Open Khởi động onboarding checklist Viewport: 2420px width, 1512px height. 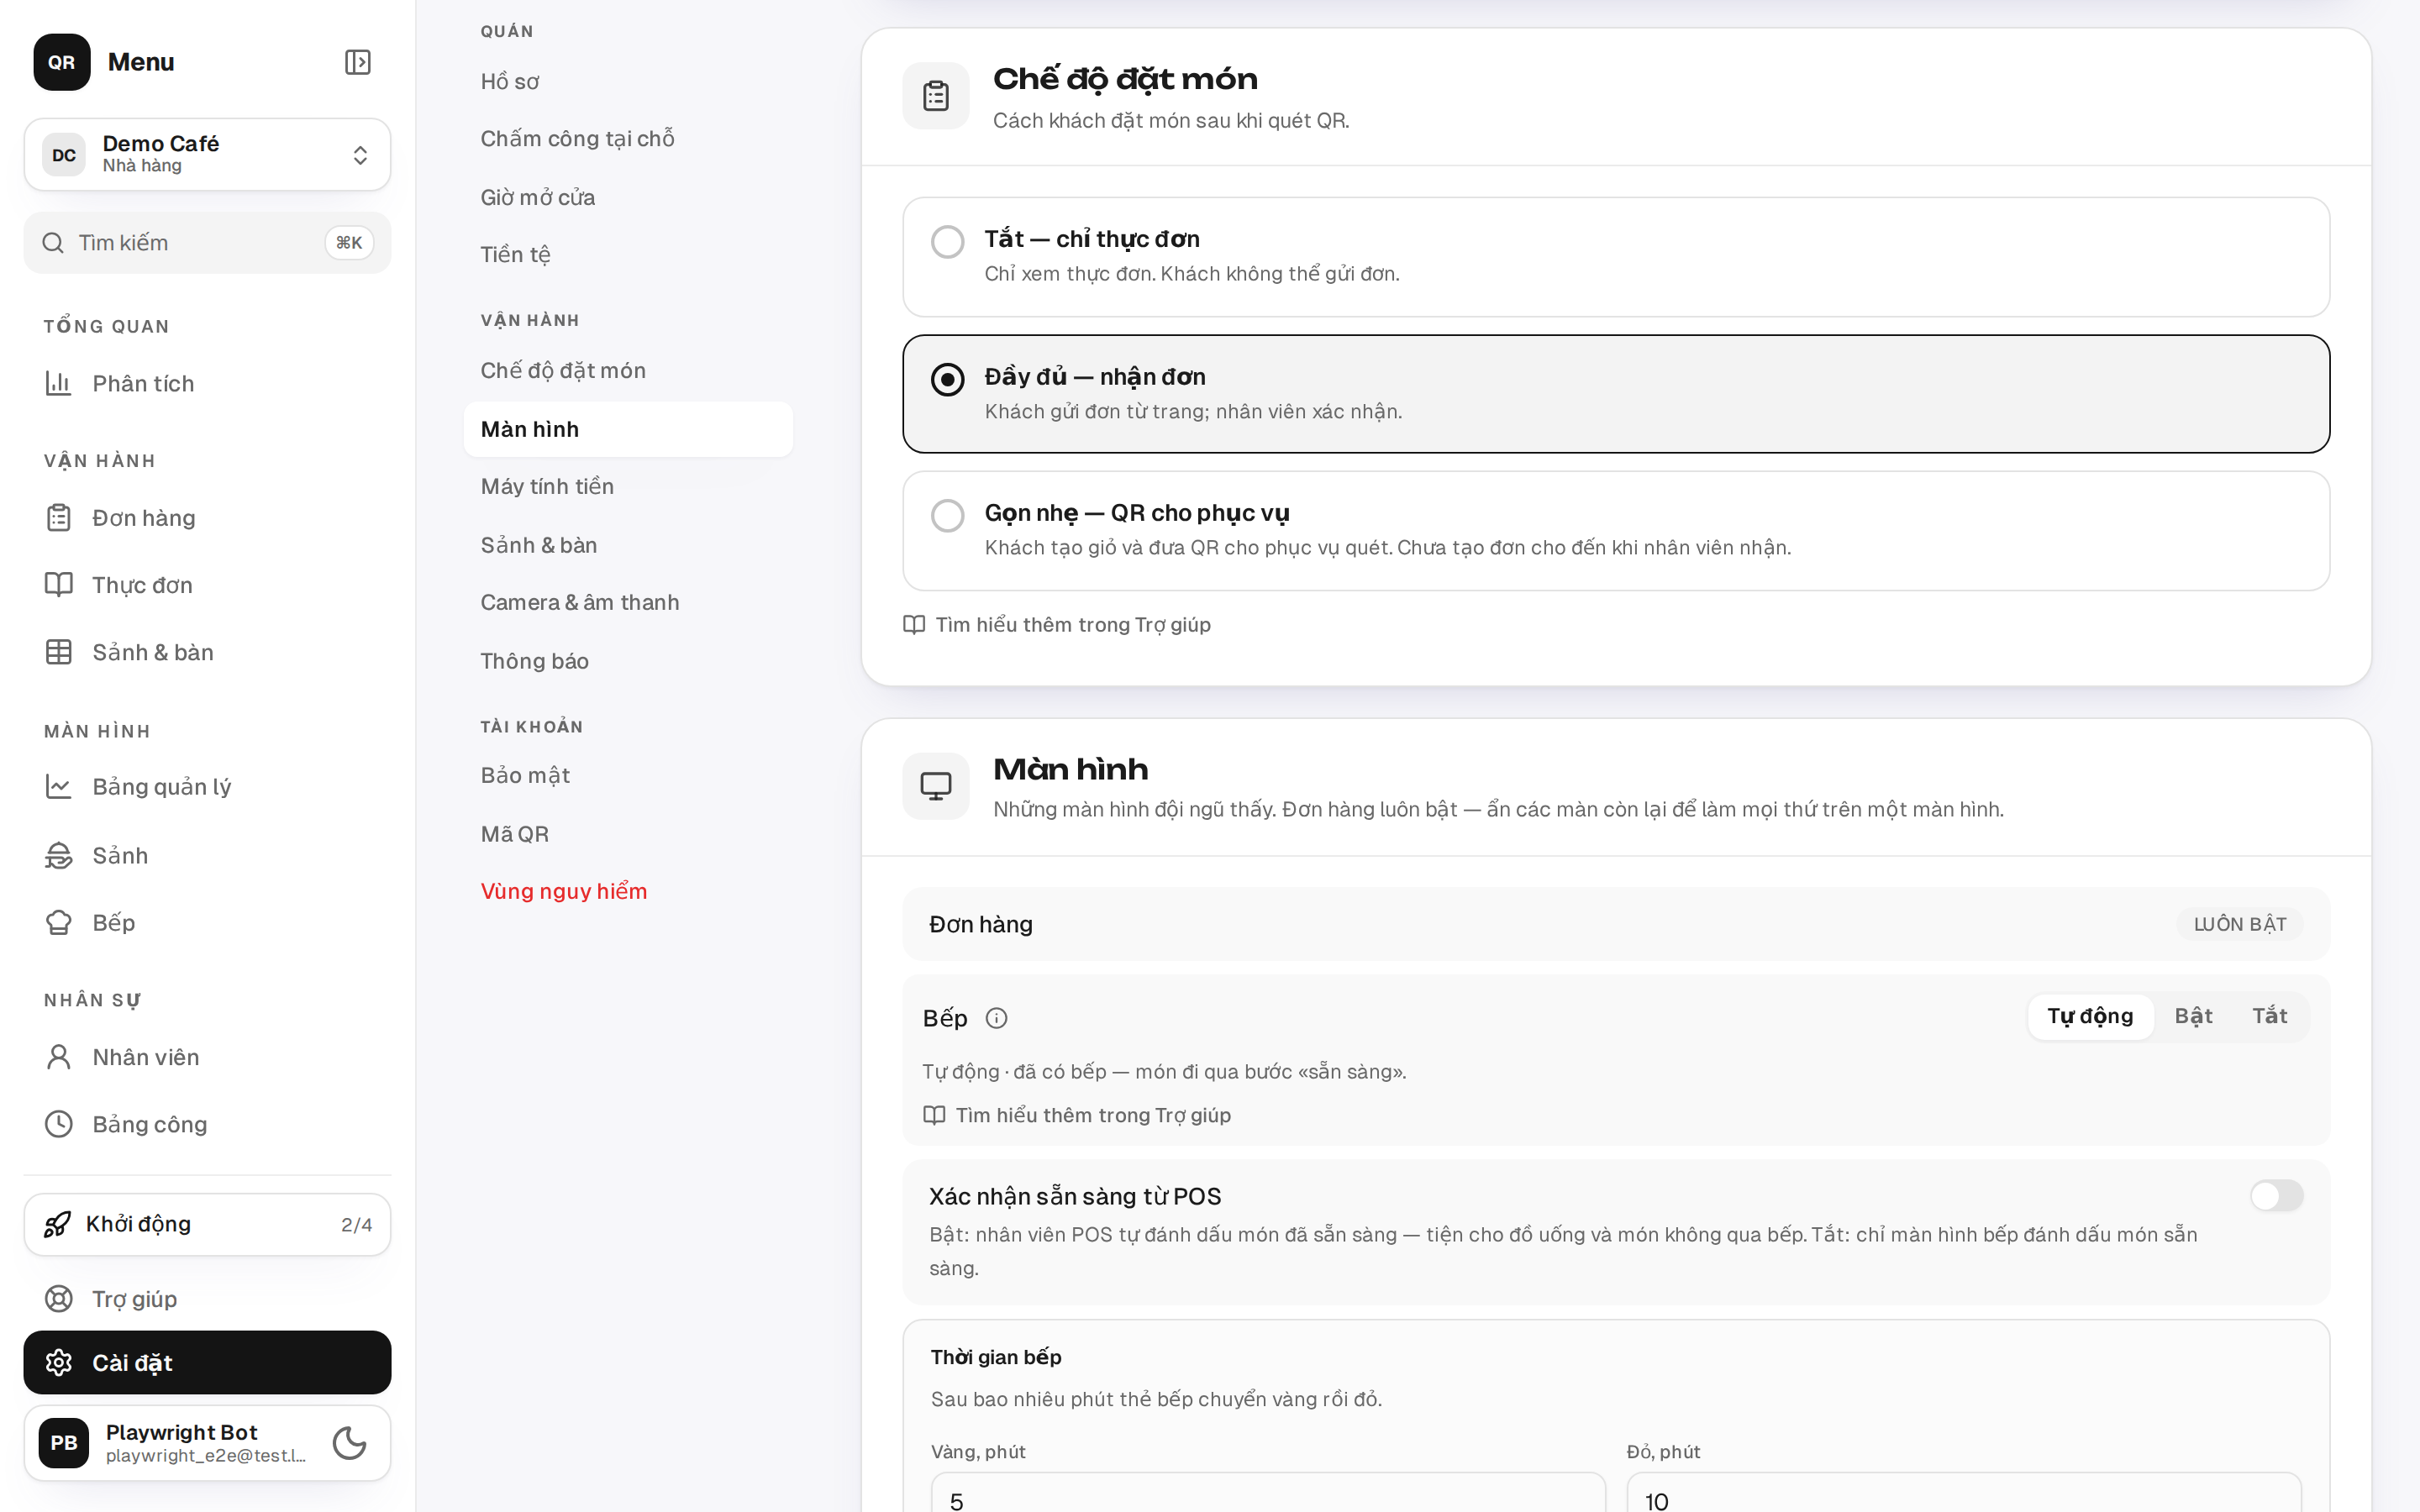click(207, 1224)
